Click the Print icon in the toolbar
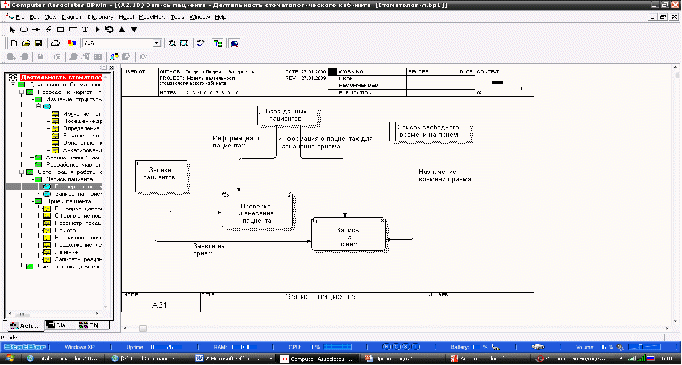This screenshot has height=365, width=682. click(x=55, y=43)
